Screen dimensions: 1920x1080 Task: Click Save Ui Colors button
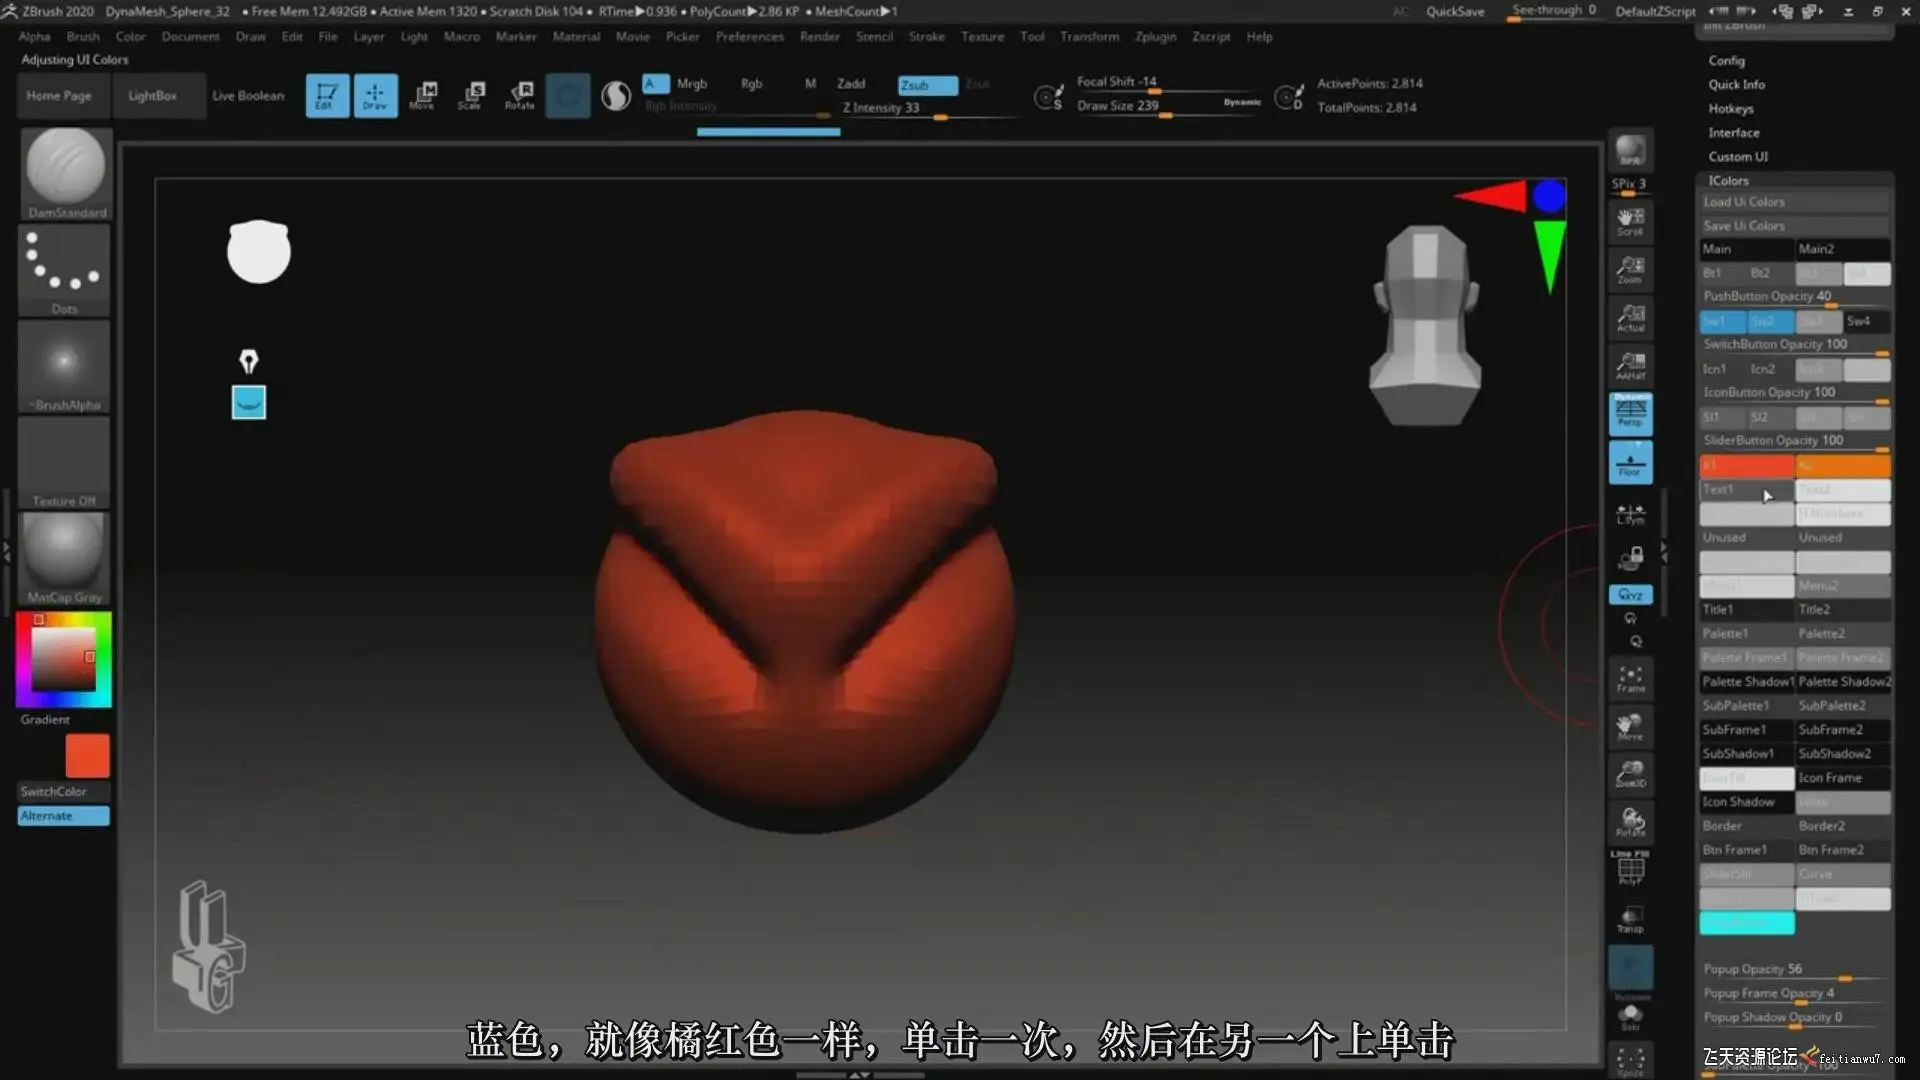pyautogui.click(x=1794, y=226)
